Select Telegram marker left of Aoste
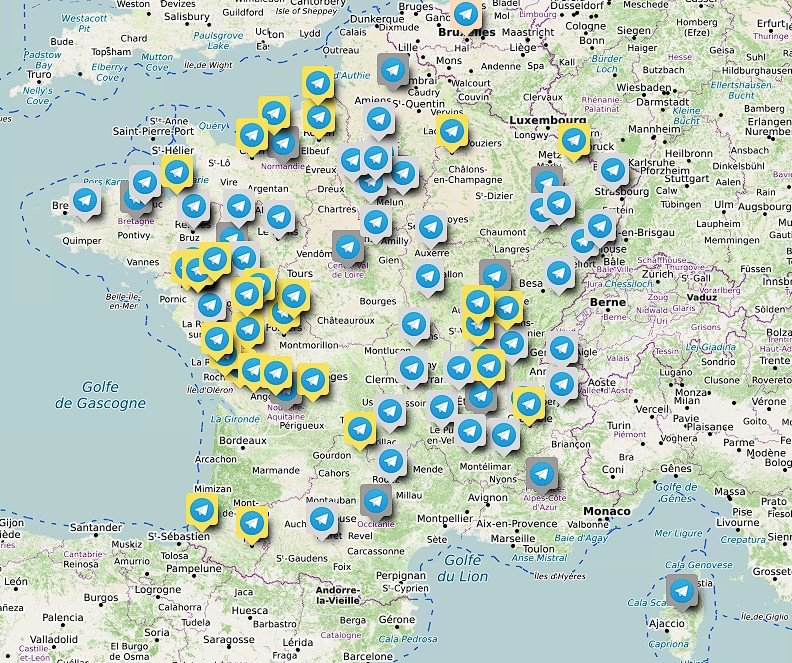Screen dimensions: 792x663 (x=562, y=386)
